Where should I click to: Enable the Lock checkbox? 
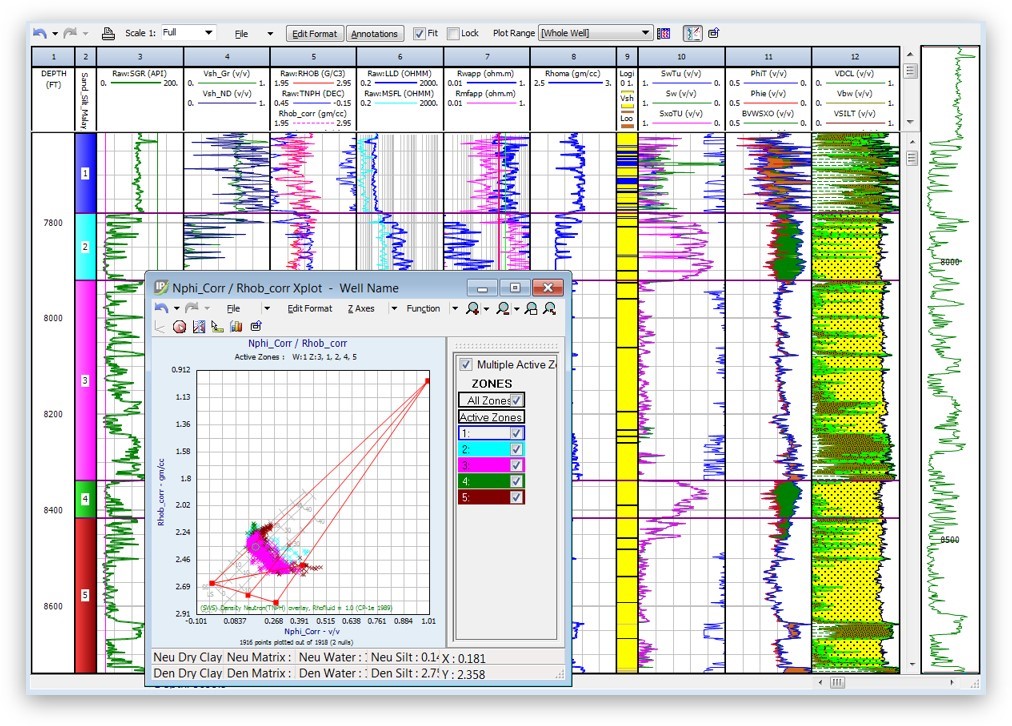pos(451,32)
